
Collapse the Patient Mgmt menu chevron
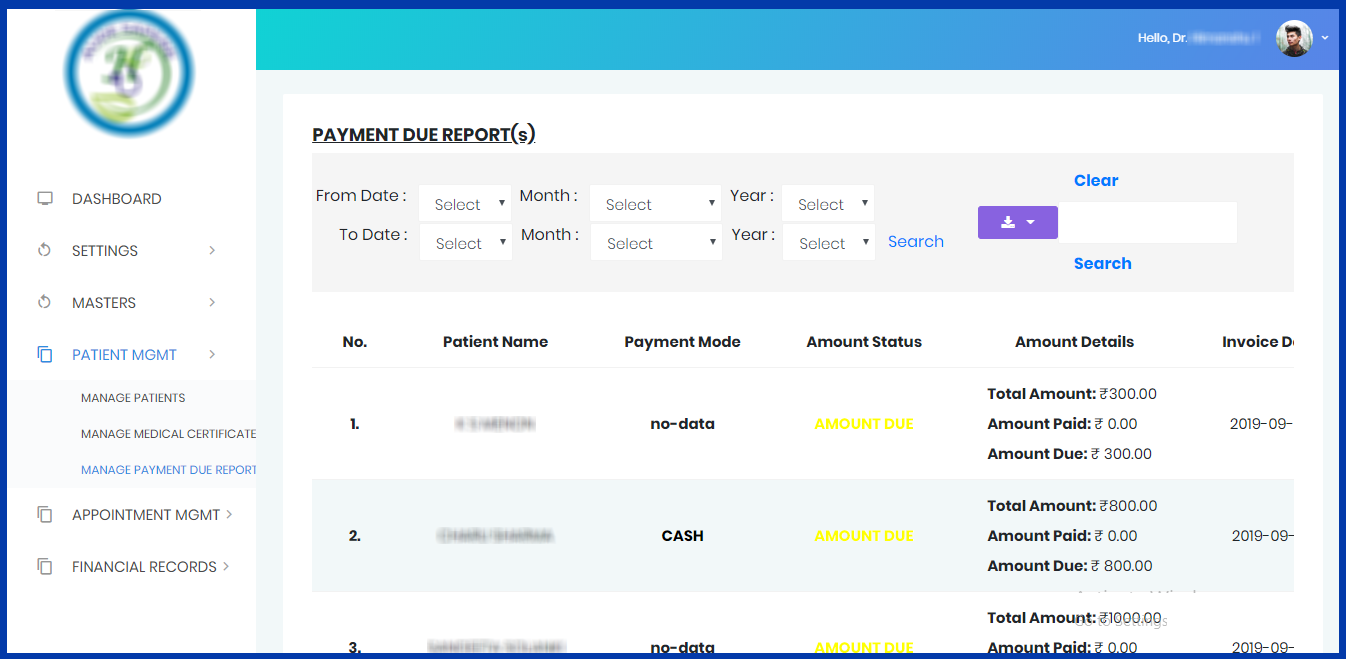pos(212,354)
